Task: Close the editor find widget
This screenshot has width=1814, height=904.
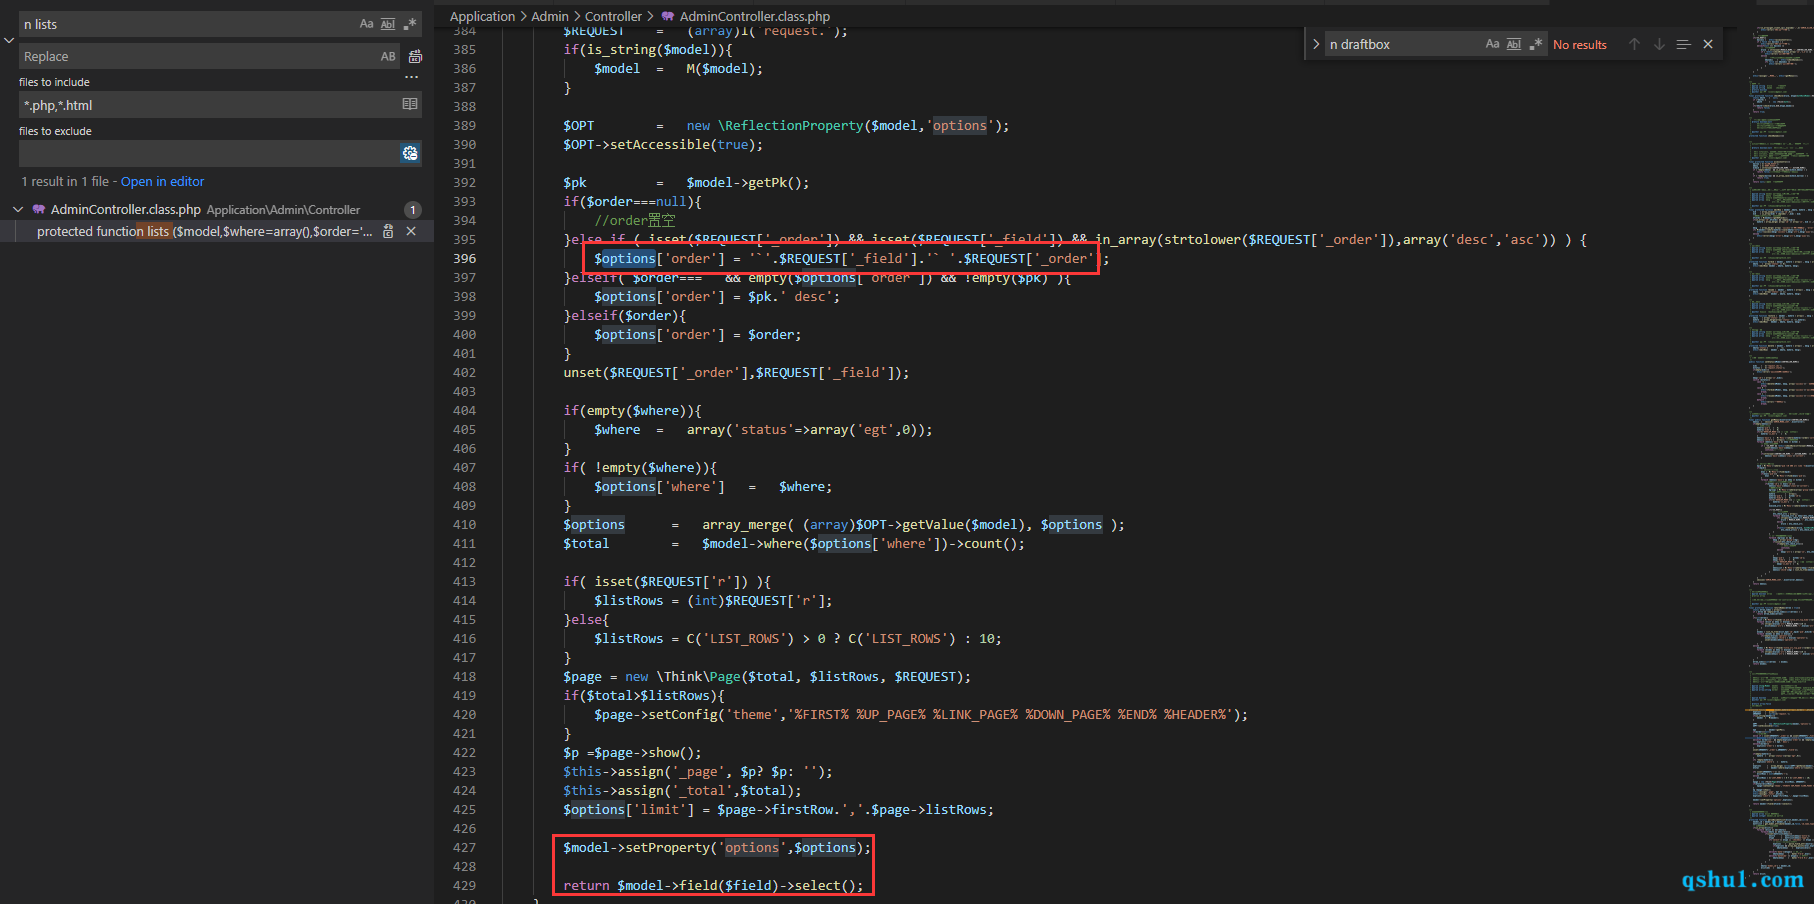Action: pyautogui.click(x=1708, y=44)
